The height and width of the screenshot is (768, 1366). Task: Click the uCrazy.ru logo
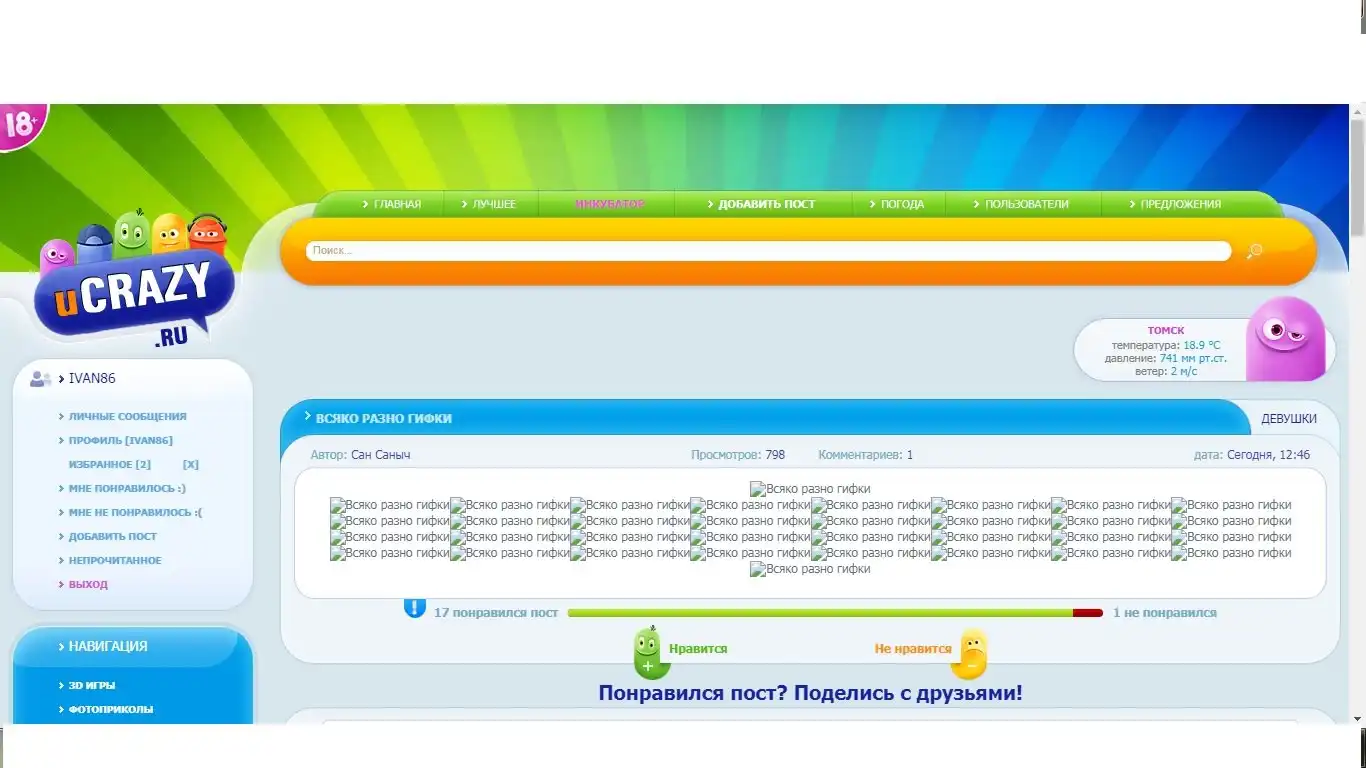(136, 290)
